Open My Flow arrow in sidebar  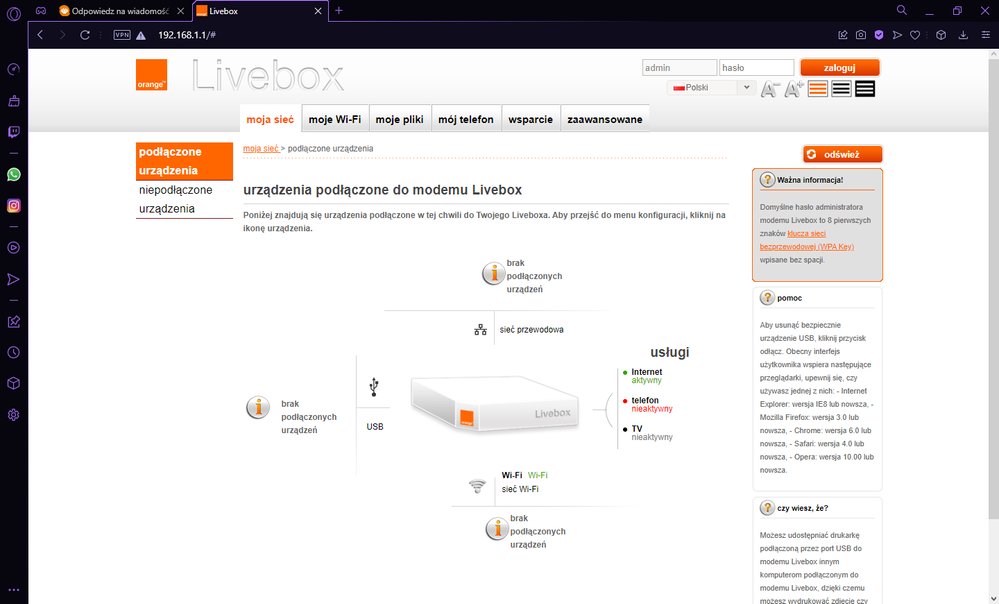pos(13,279)
